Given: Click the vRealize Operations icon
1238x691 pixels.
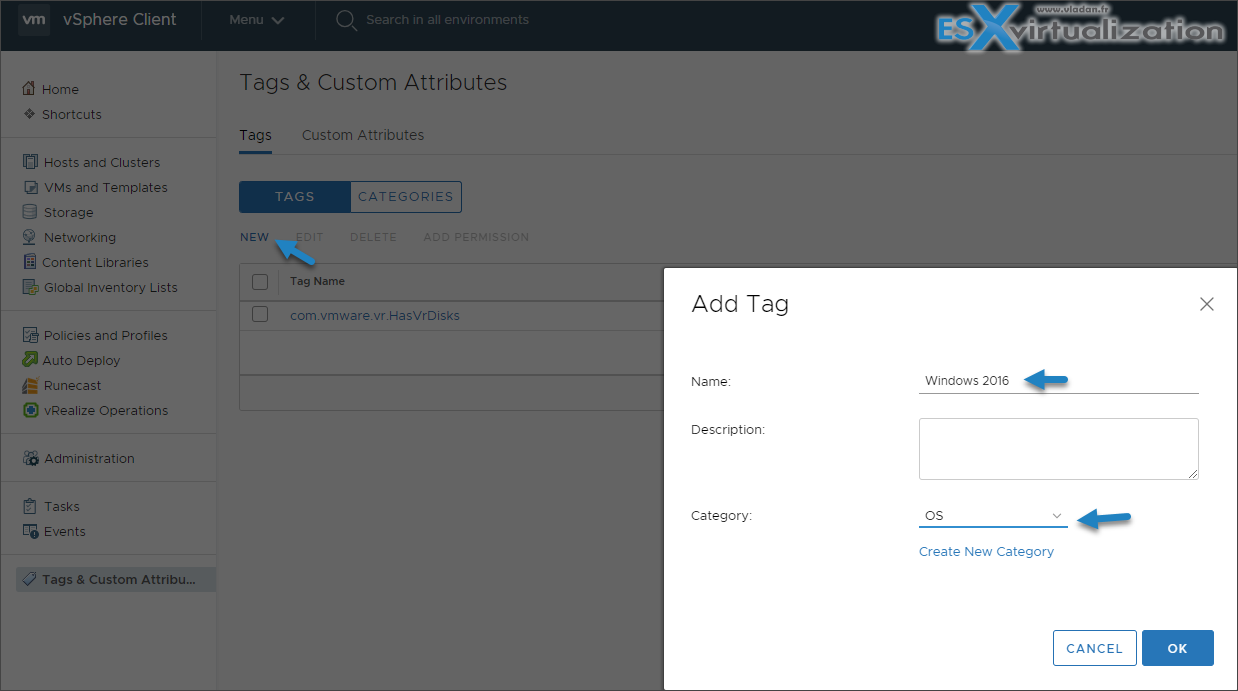Looking at the screenshot, I should coord(30,410).
